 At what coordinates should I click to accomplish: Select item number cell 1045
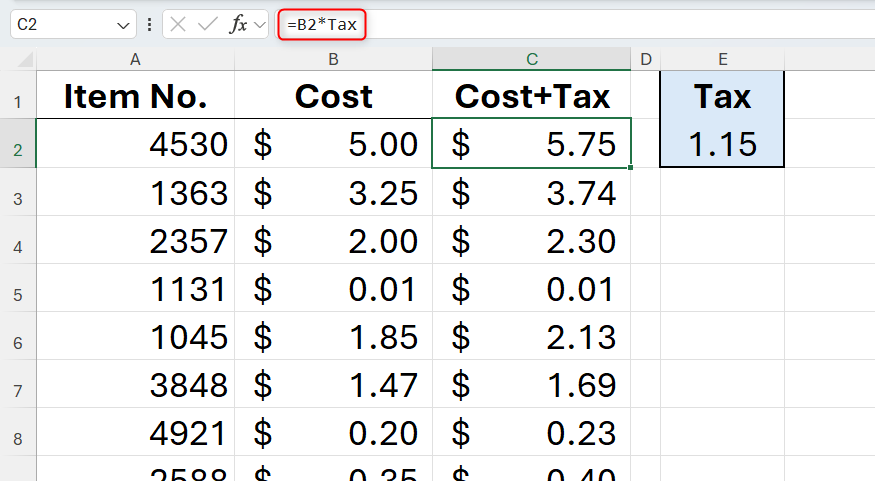tap(135, 336)
